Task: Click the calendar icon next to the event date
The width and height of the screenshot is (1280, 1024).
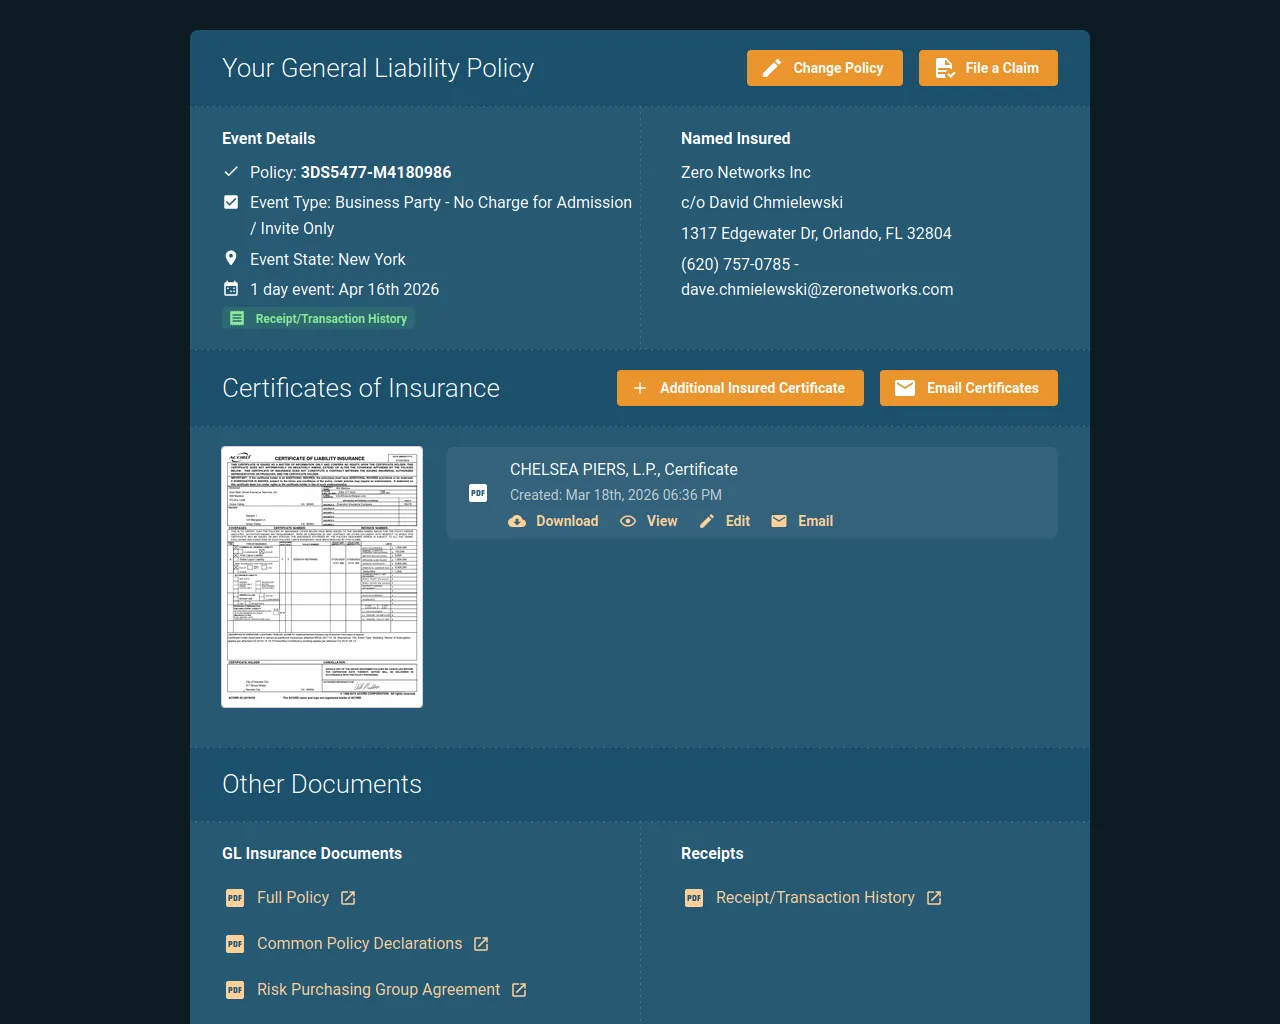Action: pos(231,289)
